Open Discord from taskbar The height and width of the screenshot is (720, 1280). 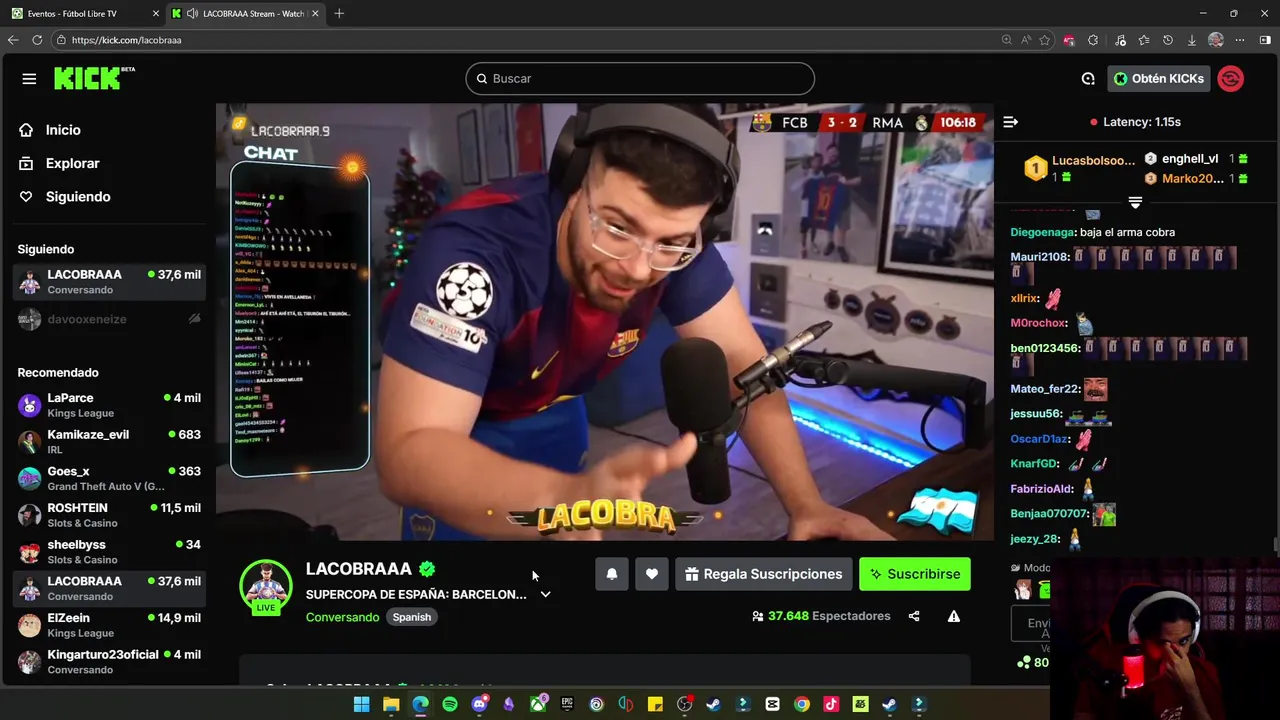[x=479, y=705]
